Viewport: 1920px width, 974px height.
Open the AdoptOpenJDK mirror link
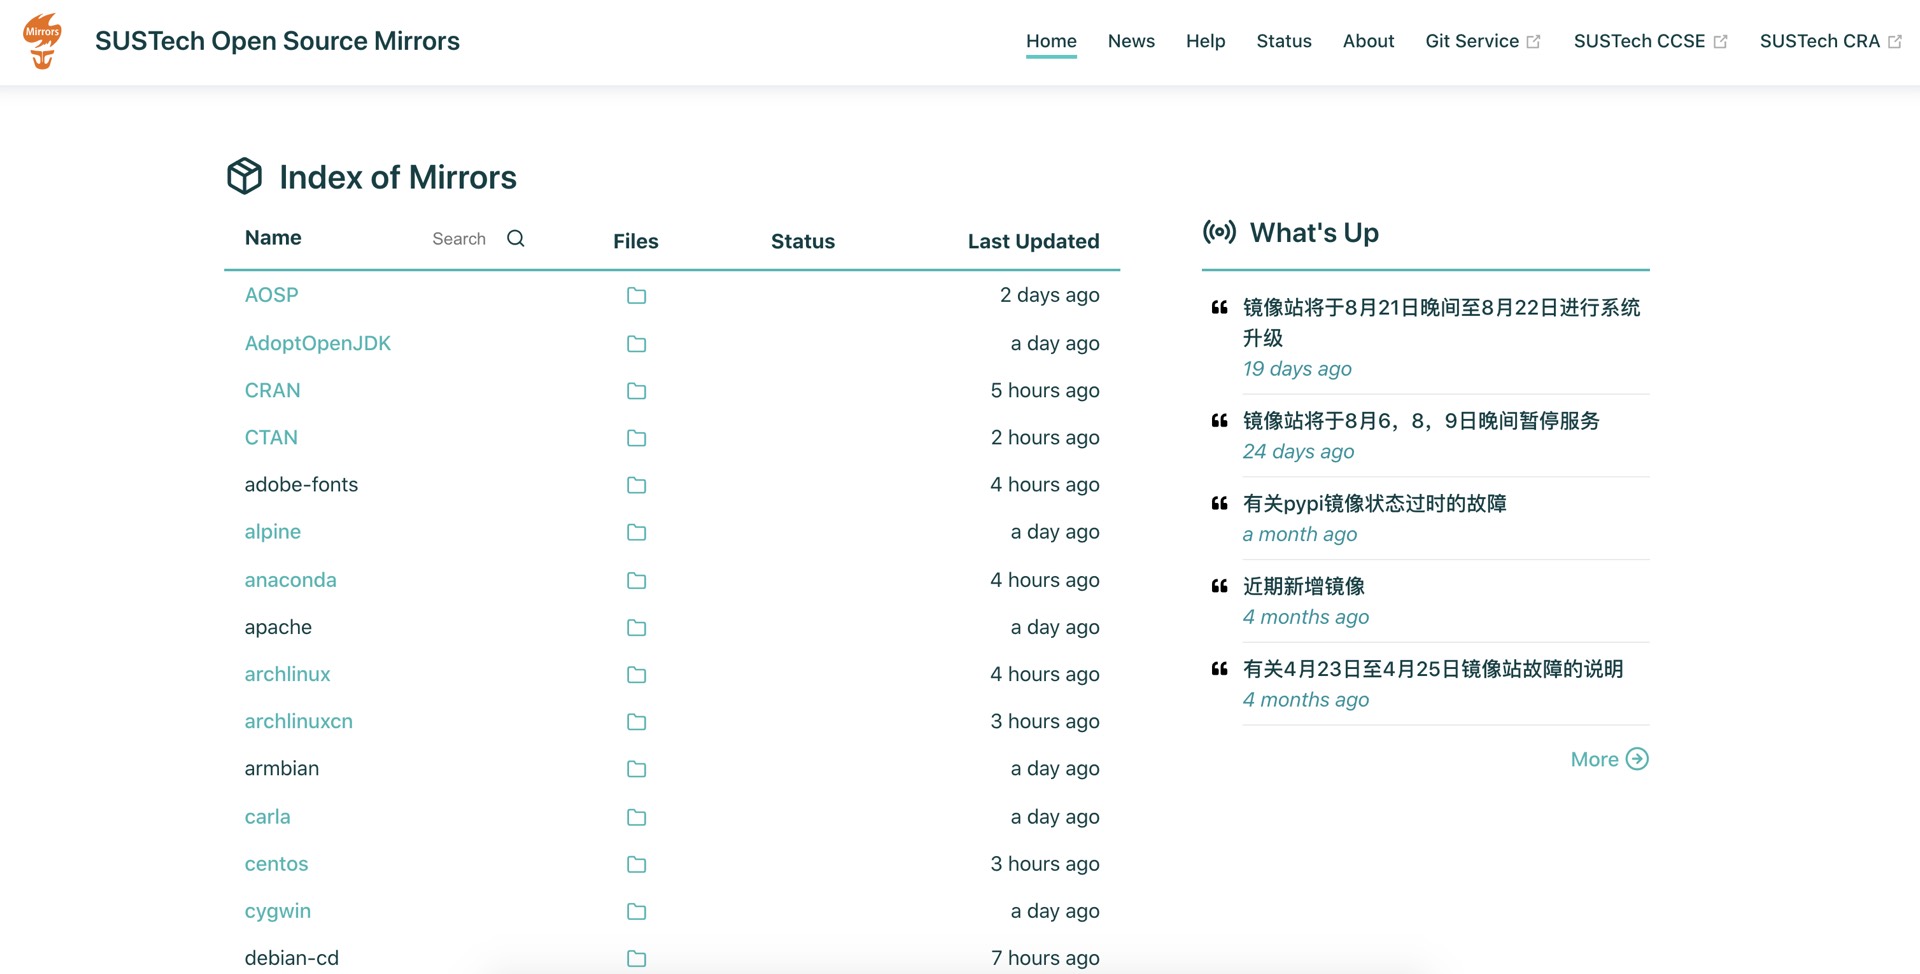point(317,343)
